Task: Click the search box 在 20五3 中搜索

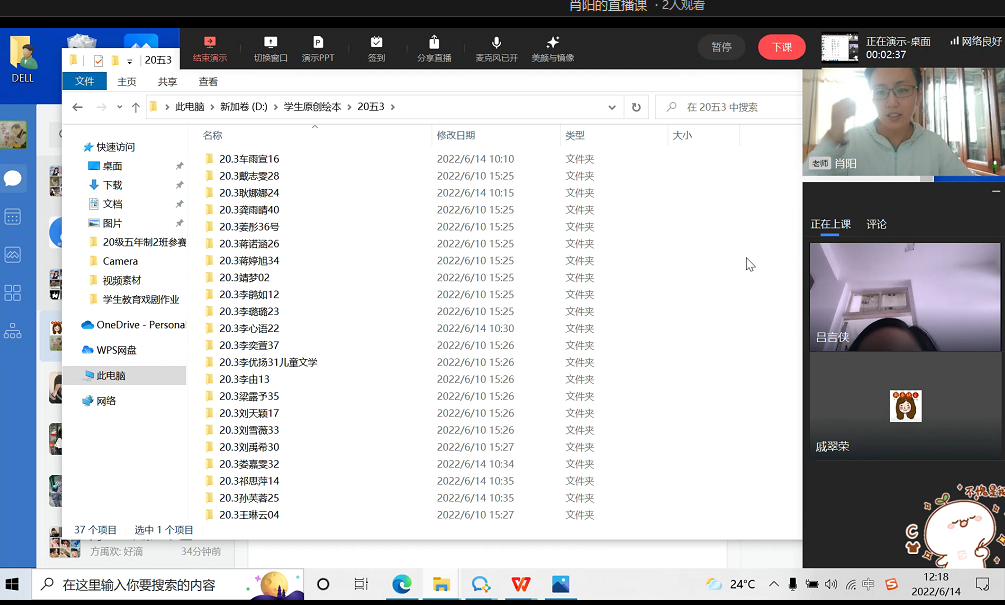Action: coord(735,107)
